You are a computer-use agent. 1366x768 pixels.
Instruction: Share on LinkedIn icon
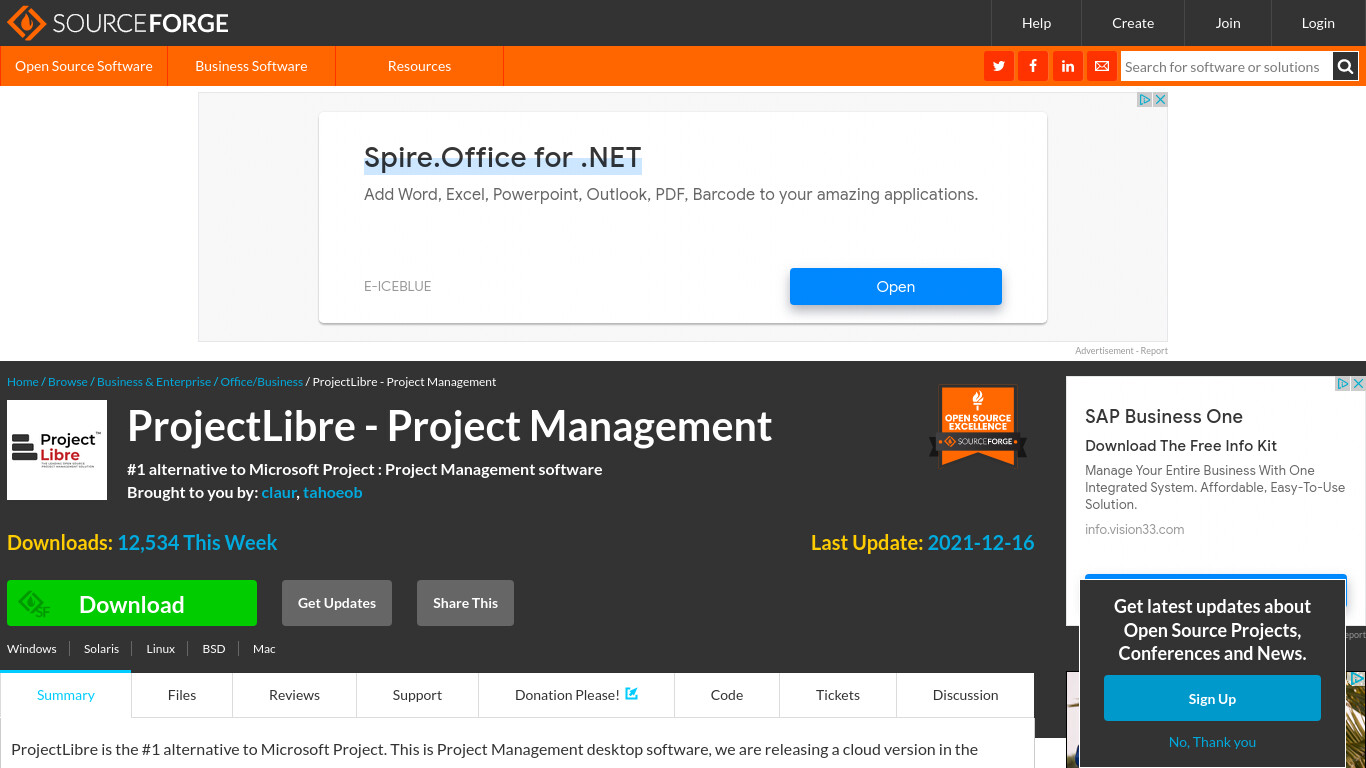point(1068,67)
